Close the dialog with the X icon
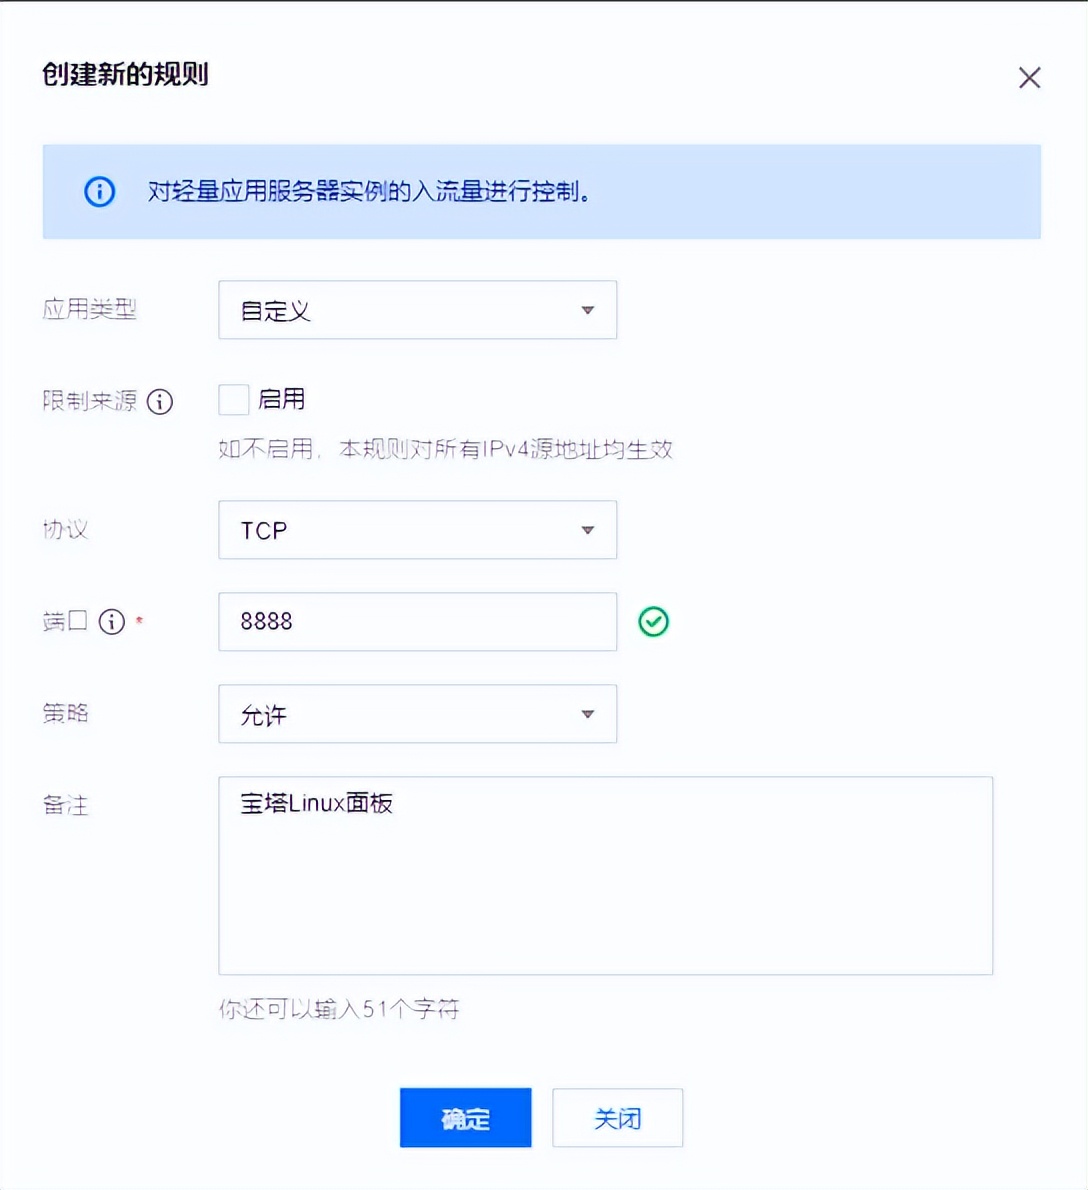 coord(1029,77)
